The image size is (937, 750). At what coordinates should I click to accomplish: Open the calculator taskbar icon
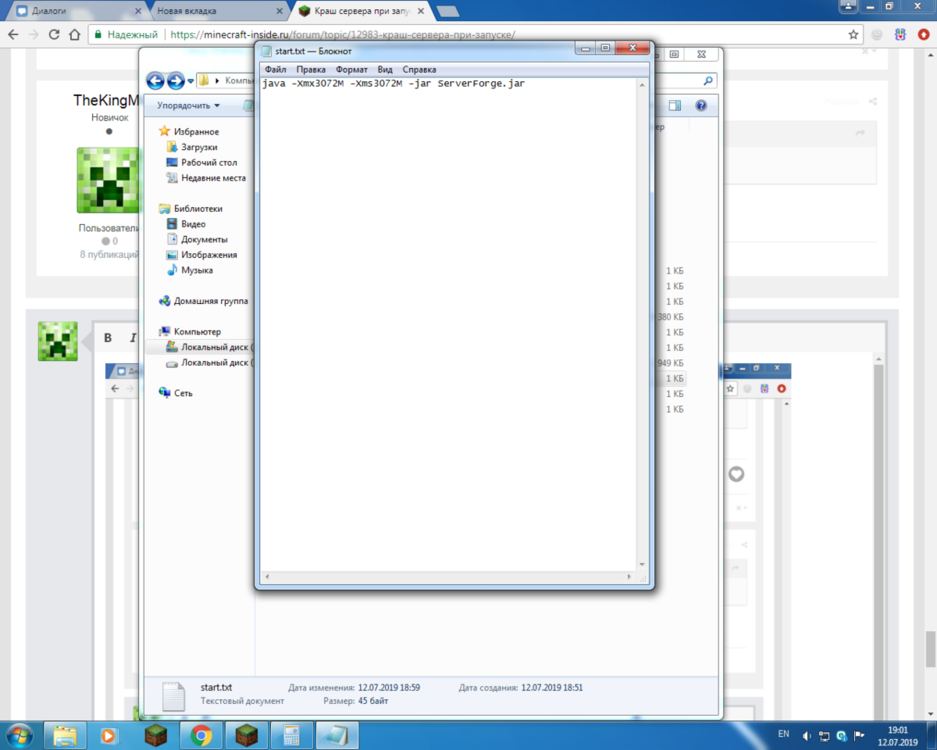(291, 736)
